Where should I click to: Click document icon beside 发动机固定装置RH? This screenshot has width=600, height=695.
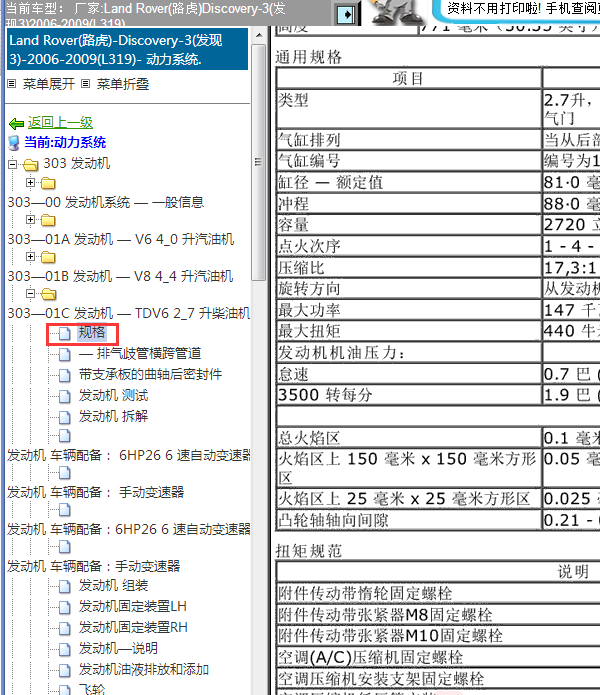[65, 628]
